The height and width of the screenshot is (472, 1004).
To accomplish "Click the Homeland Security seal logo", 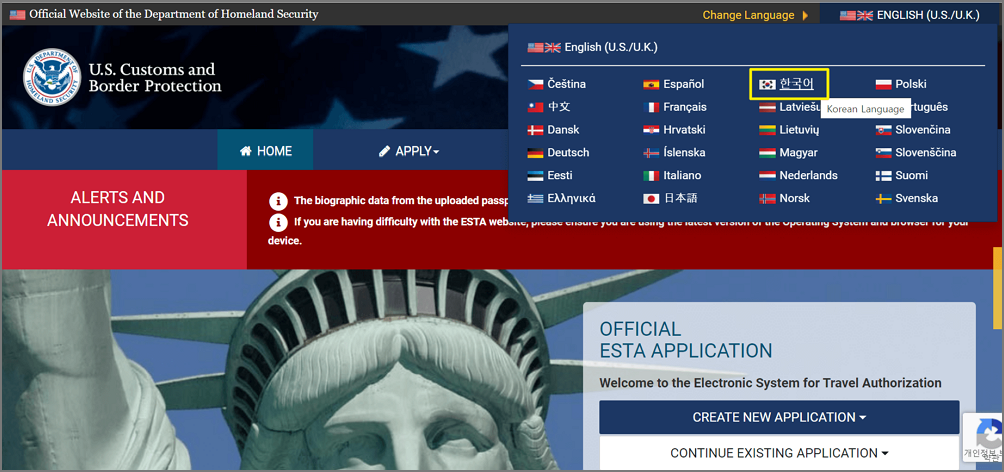I will (52, 77).
